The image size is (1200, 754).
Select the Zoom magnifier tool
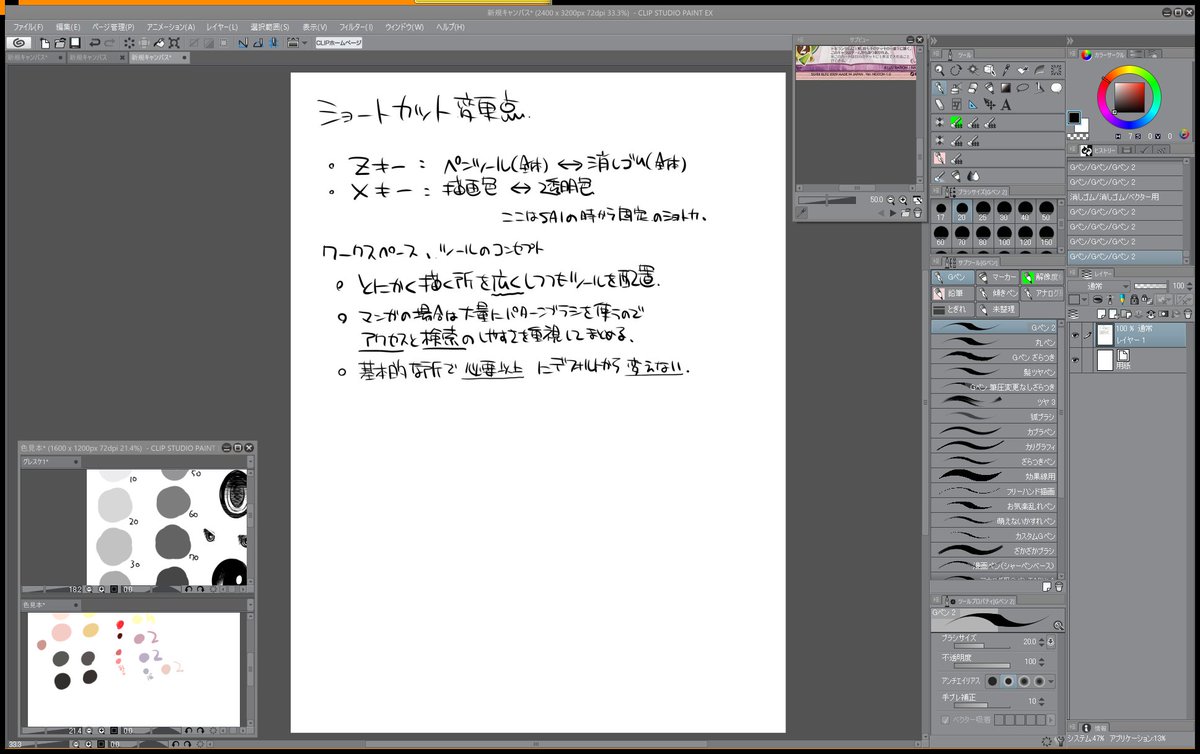[939, 69]
